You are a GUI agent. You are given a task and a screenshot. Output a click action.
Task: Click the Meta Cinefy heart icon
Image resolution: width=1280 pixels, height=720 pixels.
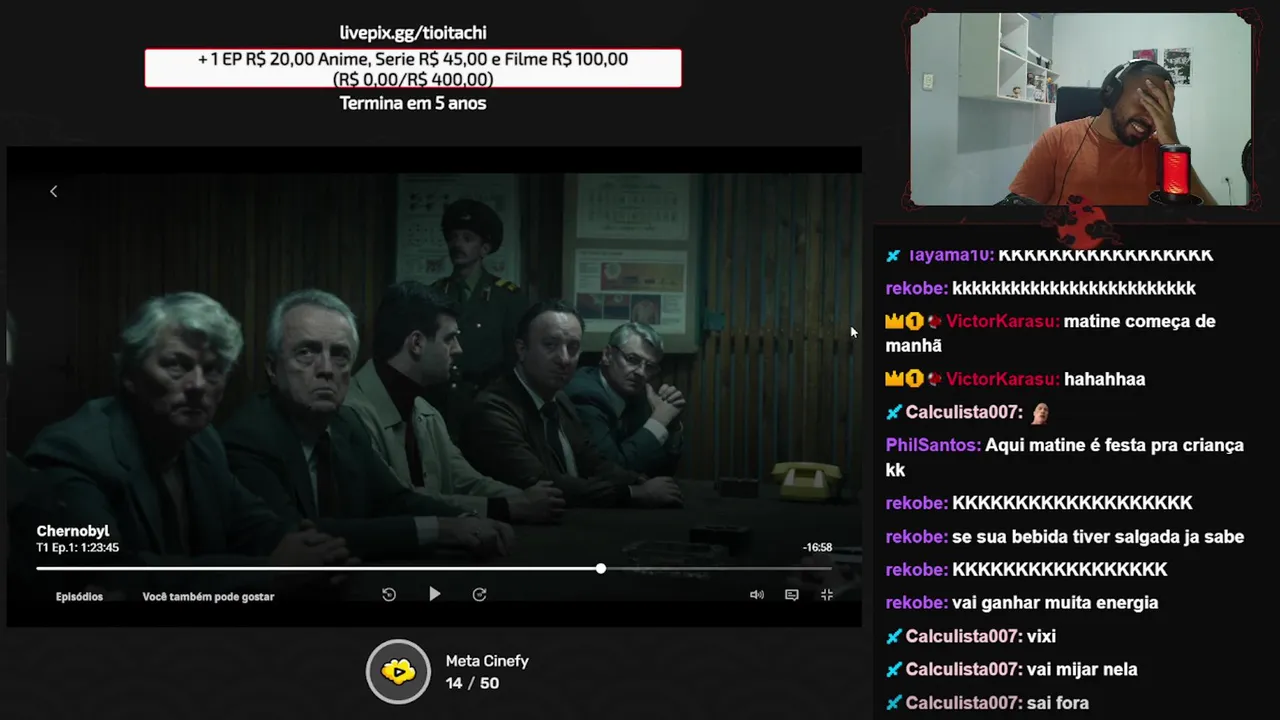pos(398,671)
